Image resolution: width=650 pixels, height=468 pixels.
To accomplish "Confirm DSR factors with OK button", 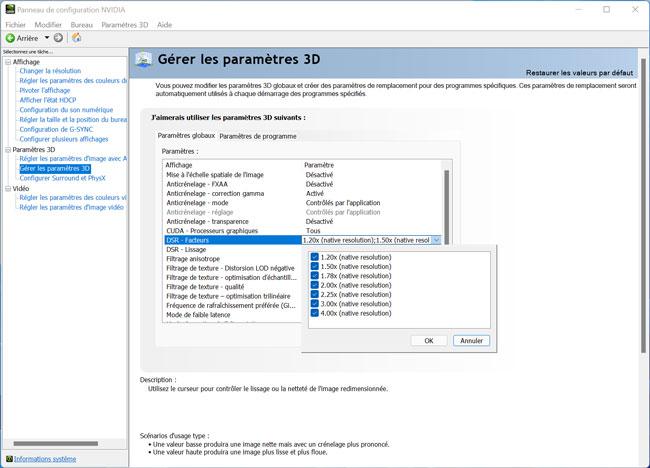I will pos(428,340).
